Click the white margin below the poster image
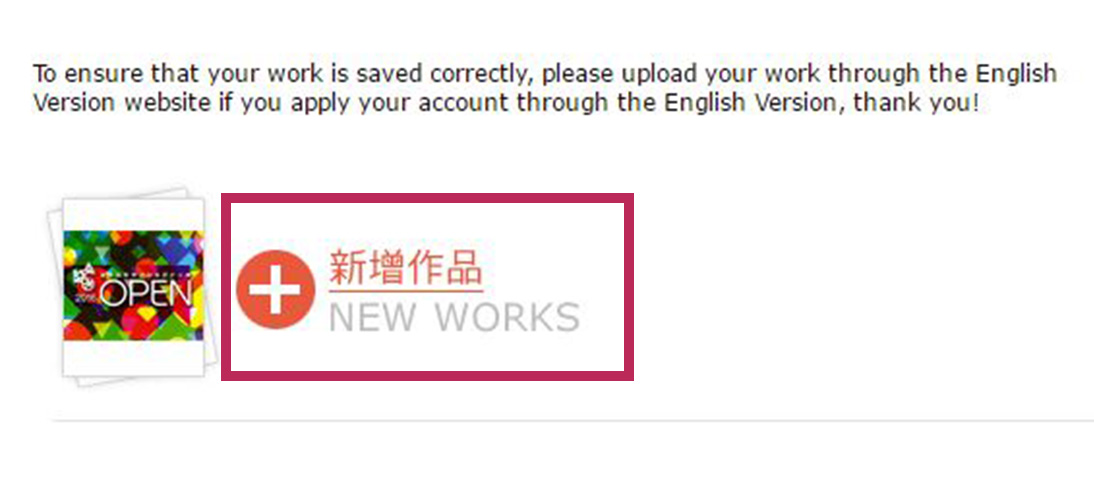 (x=133, y=358)
